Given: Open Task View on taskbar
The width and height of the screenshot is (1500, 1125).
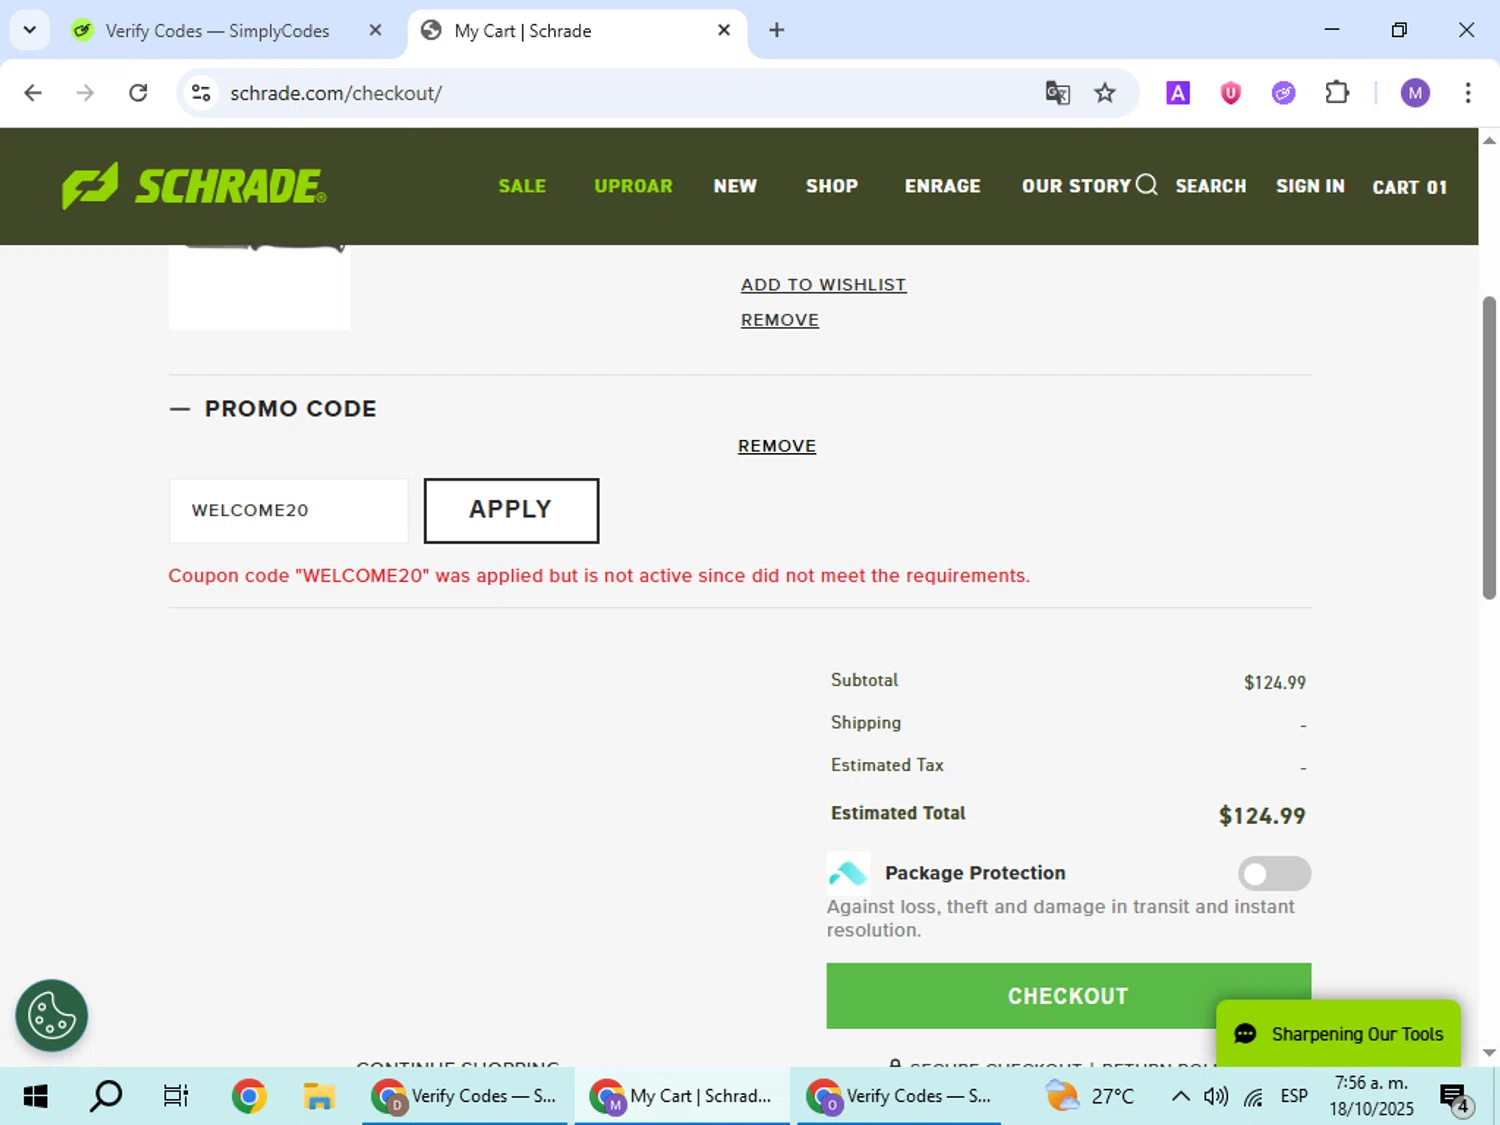Looking at the screenshot, I should pyautogui.click(x=176, y=1096).
